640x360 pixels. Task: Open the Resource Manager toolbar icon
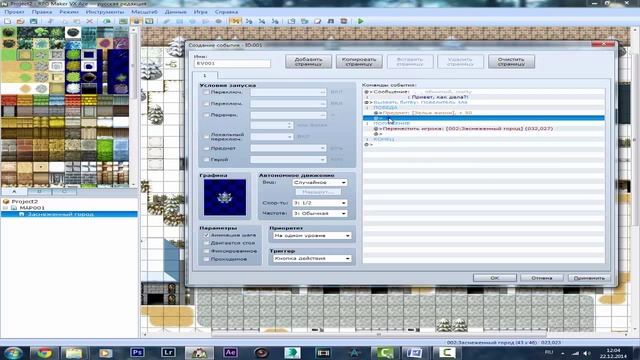click(x=304, y=21)
